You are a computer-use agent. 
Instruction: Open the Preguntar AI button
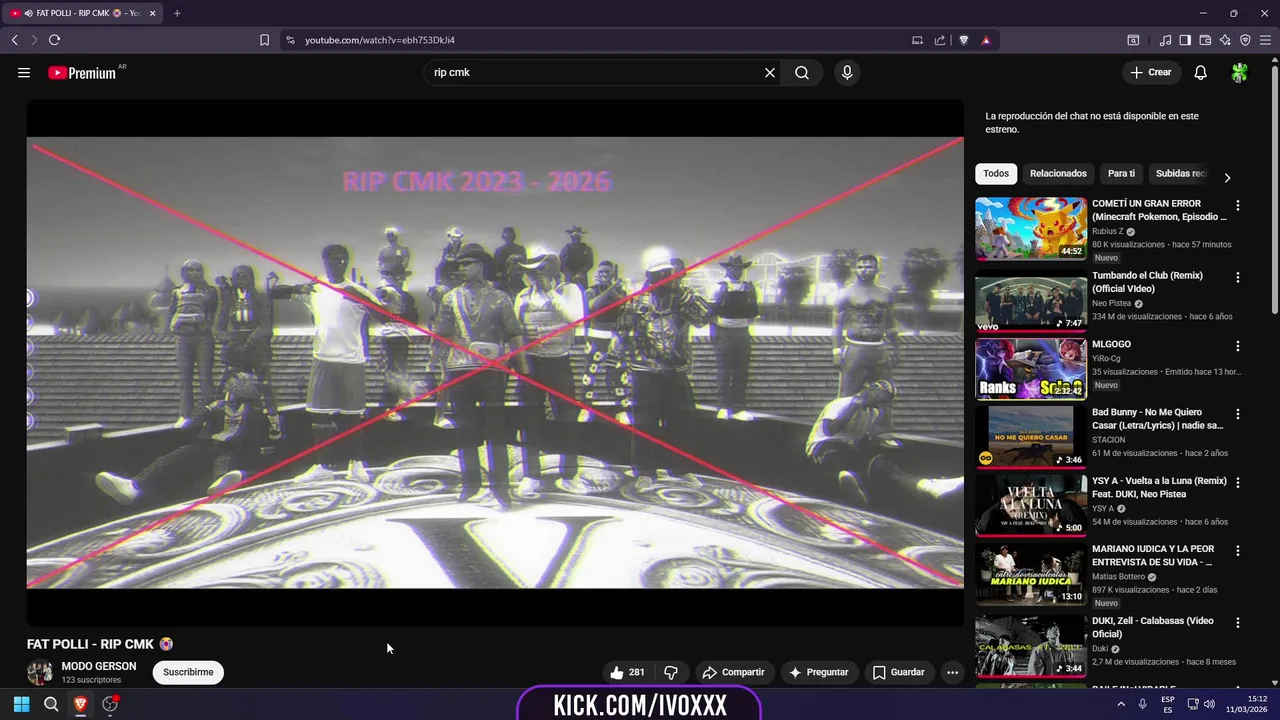[x=819, y=672]
